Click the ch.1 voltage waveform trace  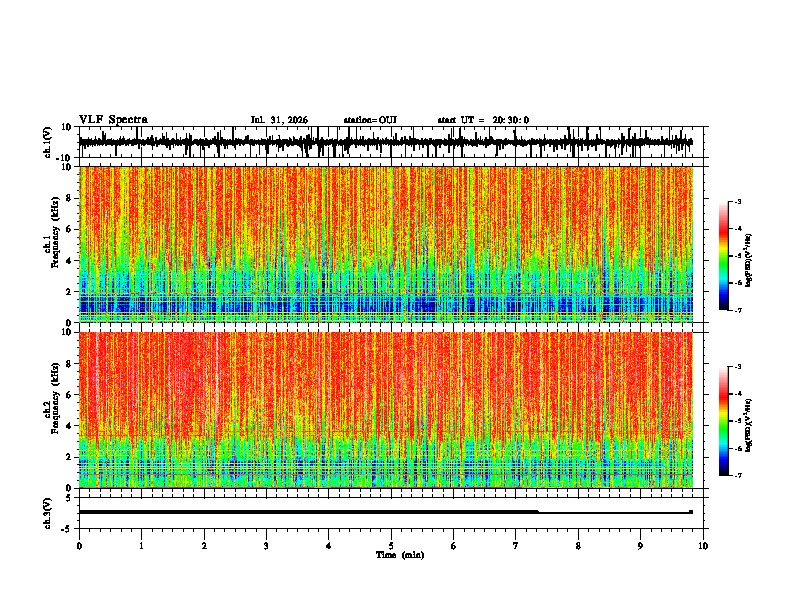point(385,142)
